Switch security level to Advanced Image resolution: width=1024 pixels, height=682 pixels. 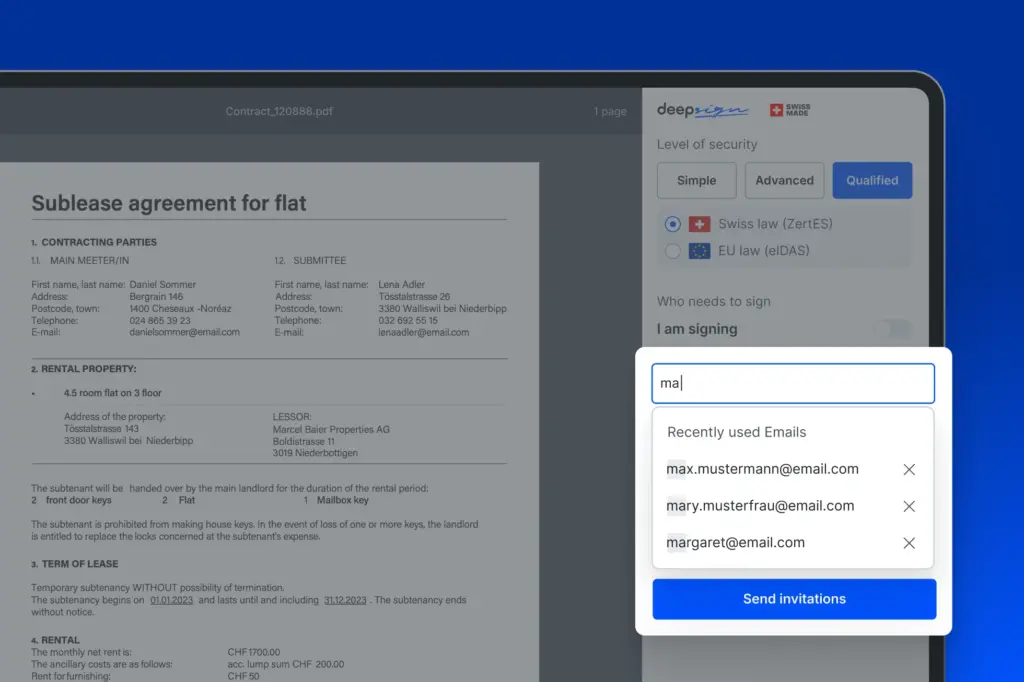(x=784, y=181)
